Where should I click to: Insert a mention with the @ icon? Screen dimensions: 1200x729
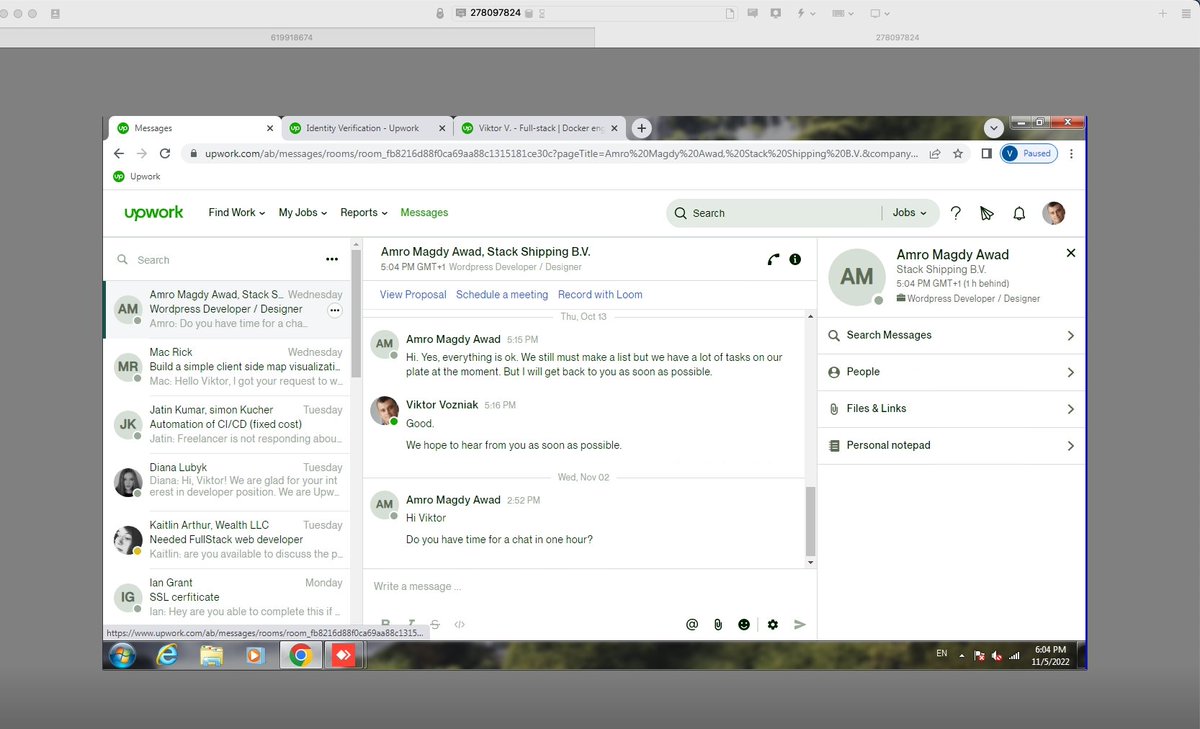pyautogui.click(x=692, y=624)
